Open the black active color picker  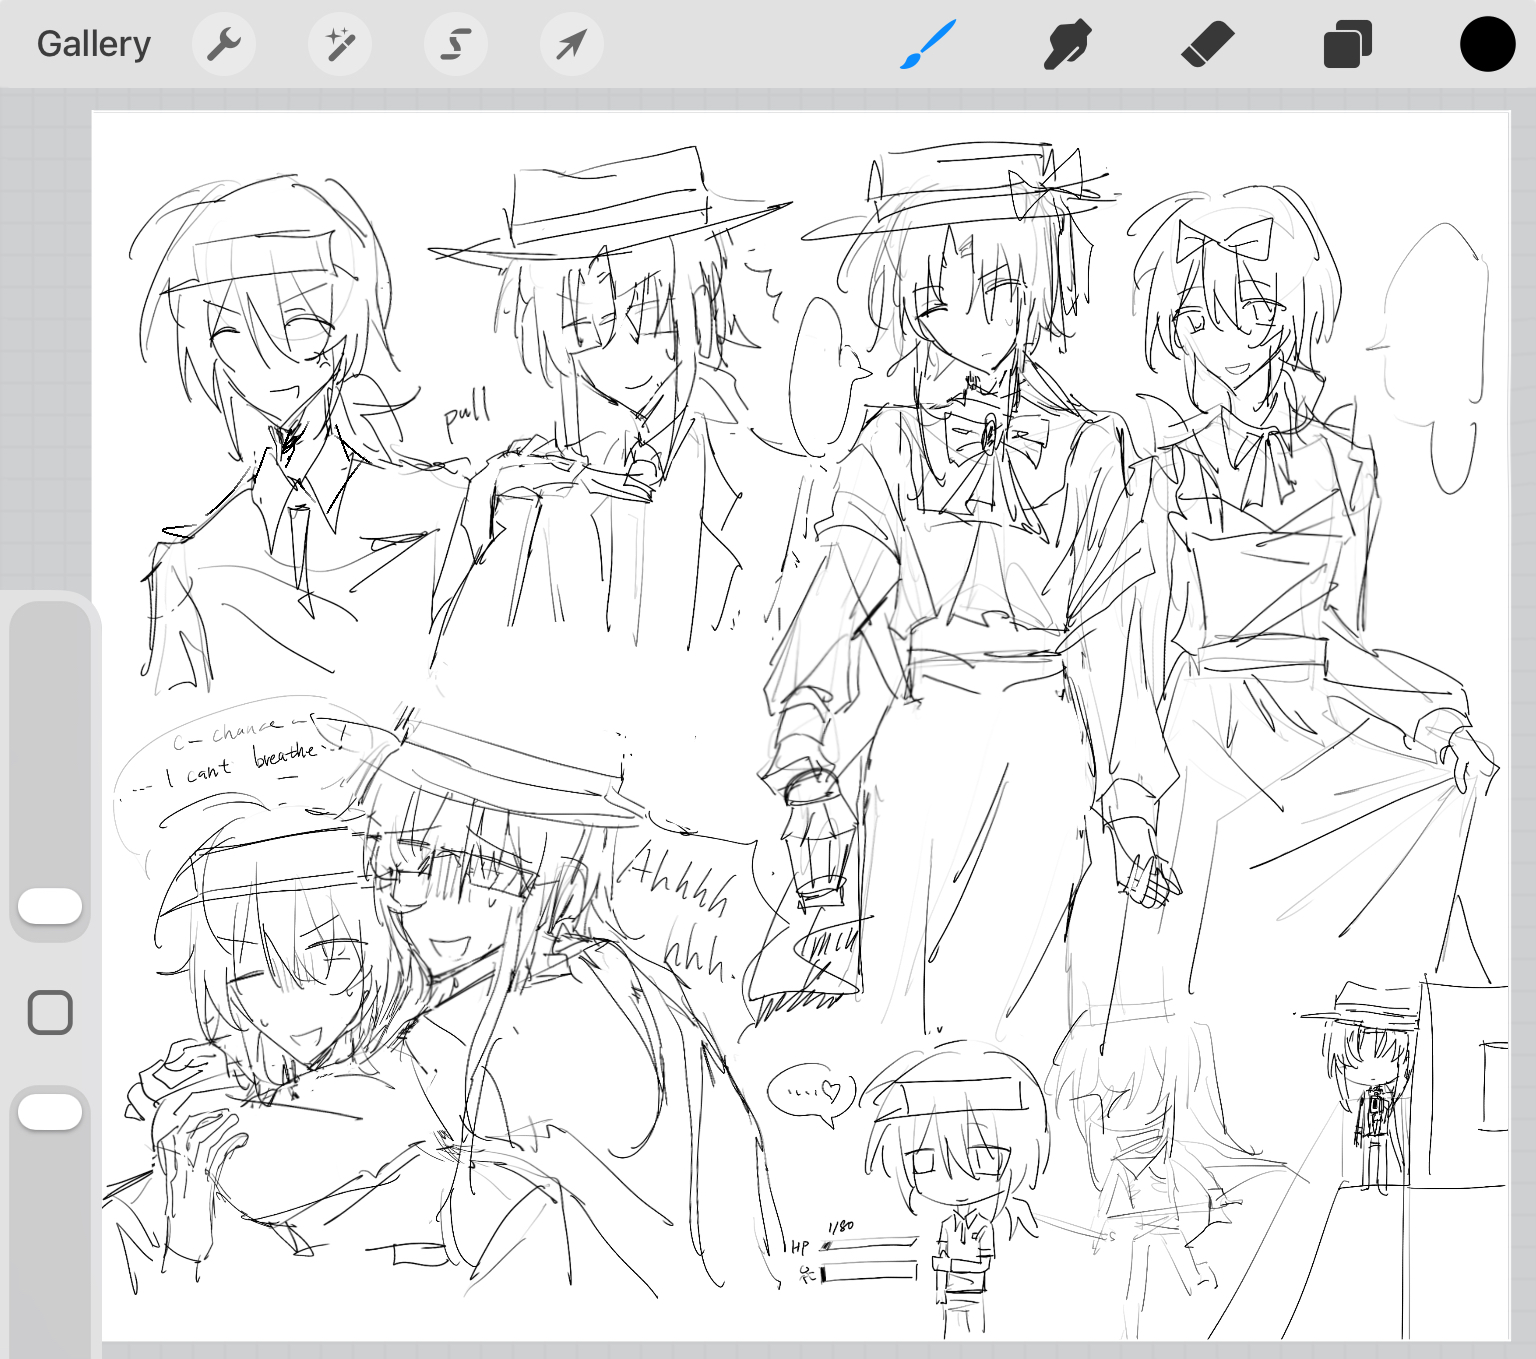point(1487,44)
